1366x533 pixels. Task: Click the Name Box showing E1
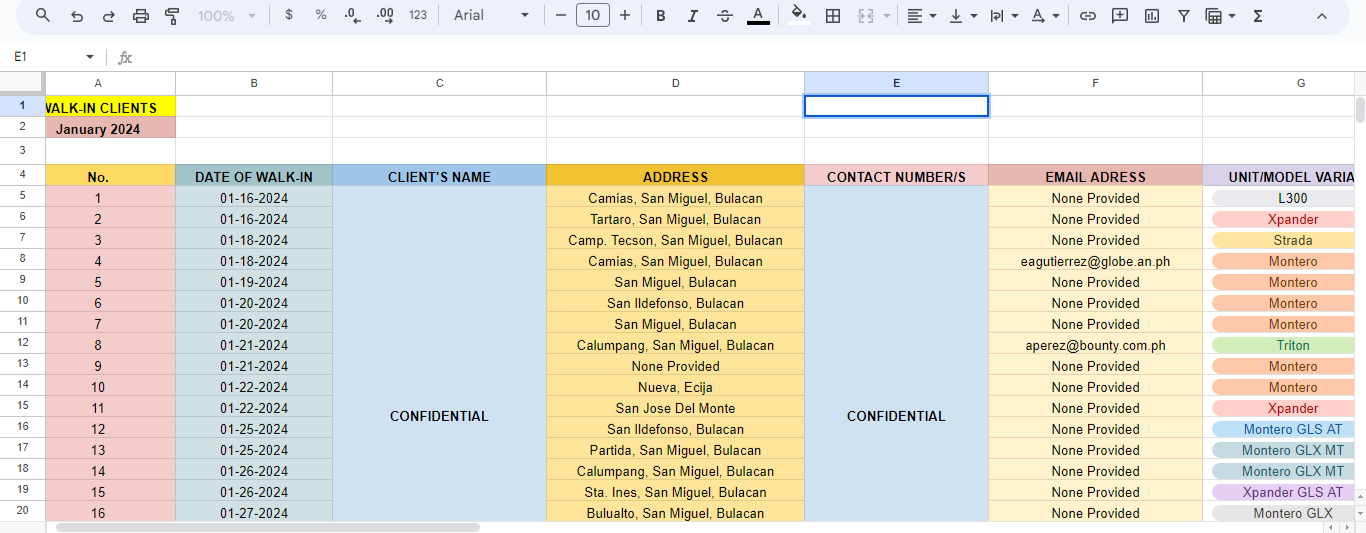[46, 57]
